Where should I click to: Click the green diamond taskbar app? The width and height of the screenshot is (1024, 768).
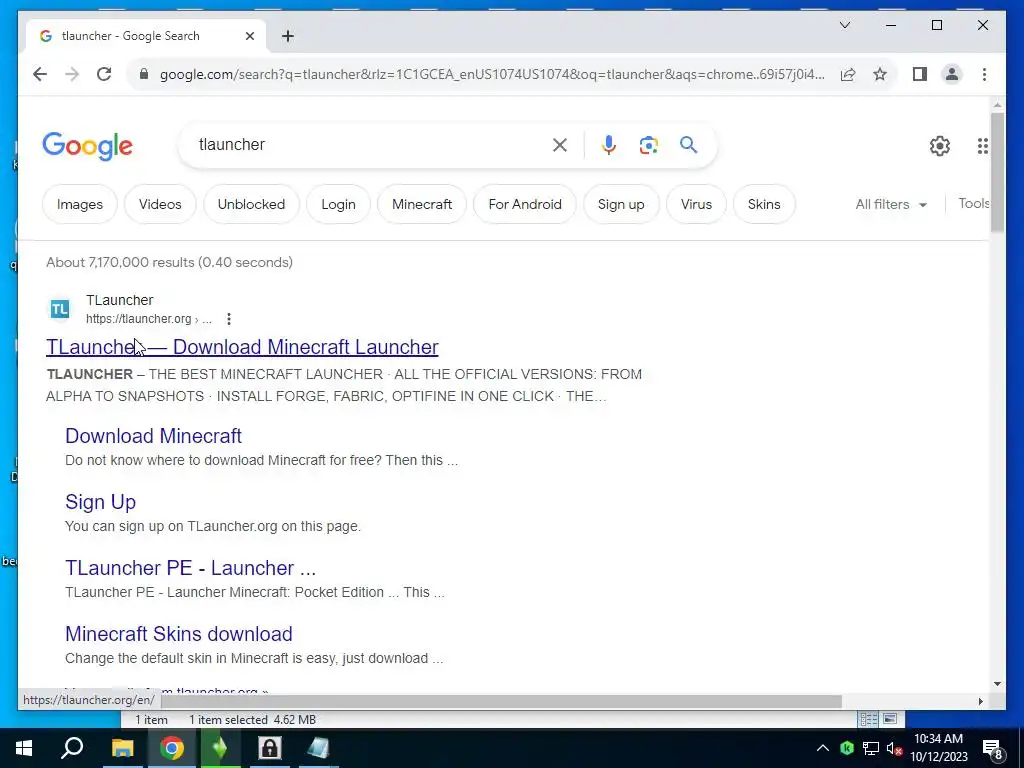click(x=220, y=748)
